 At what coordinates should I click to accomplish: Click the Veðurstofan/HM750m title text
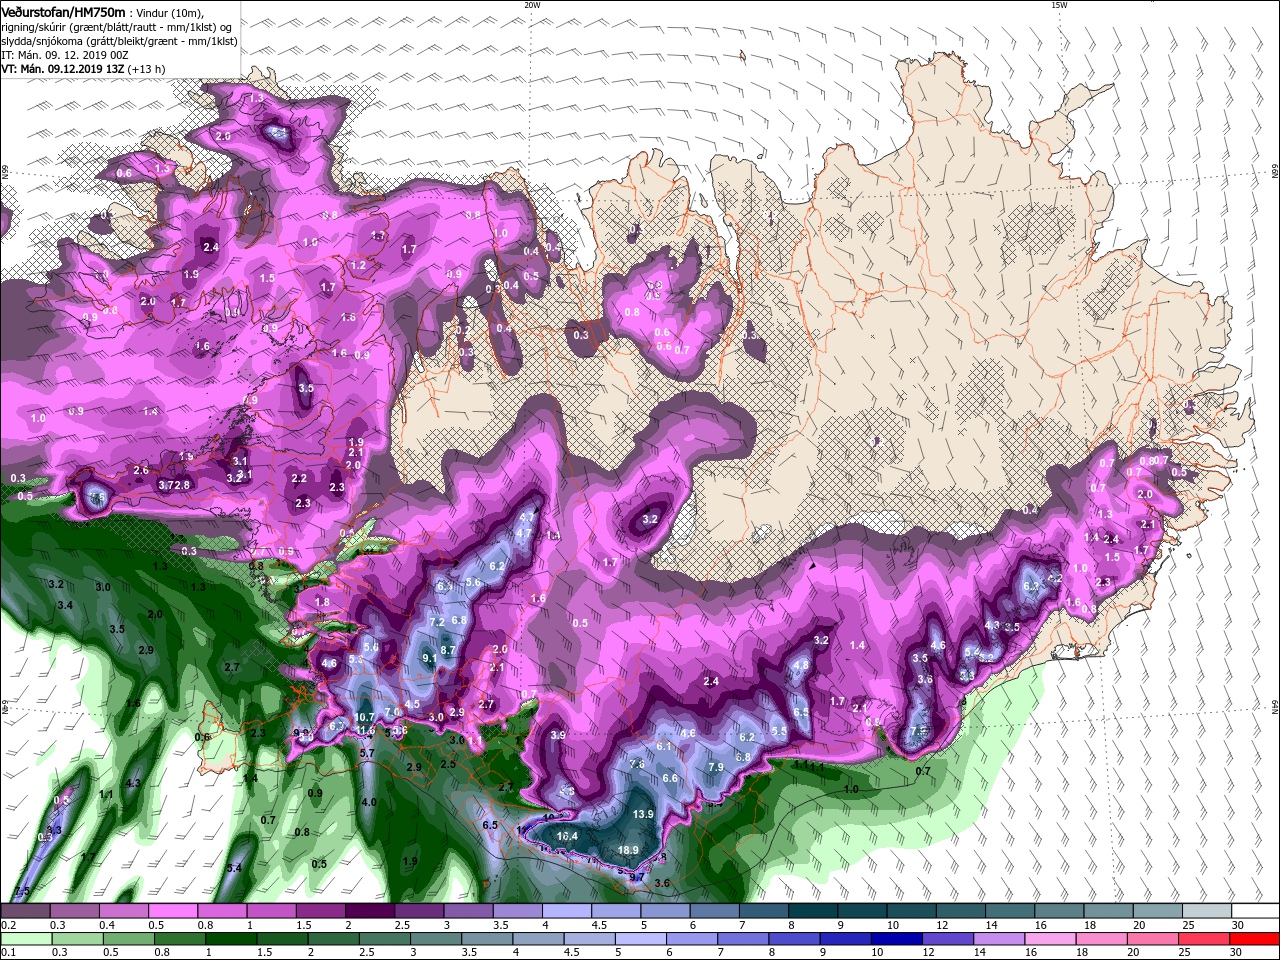click(x=63, y=11)
